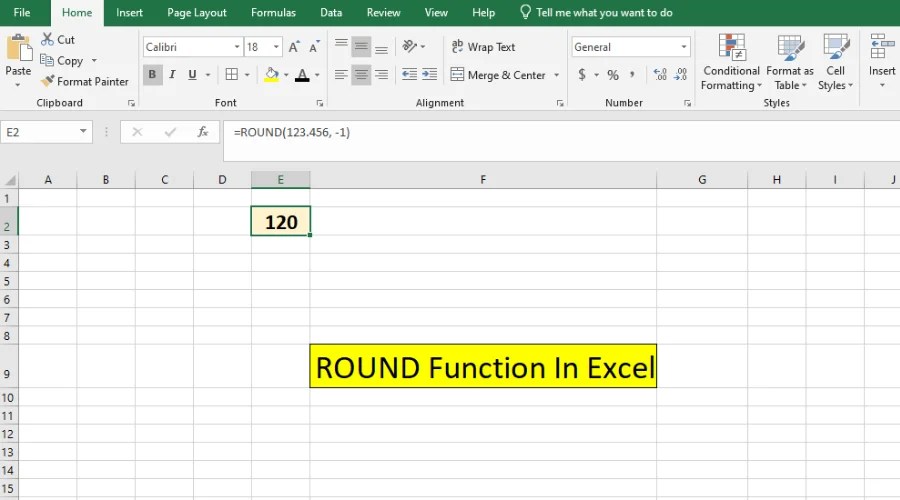Cancel formula entry with X button
The image size is (900, 500).
pyautogui.click(x=137, y=132)
